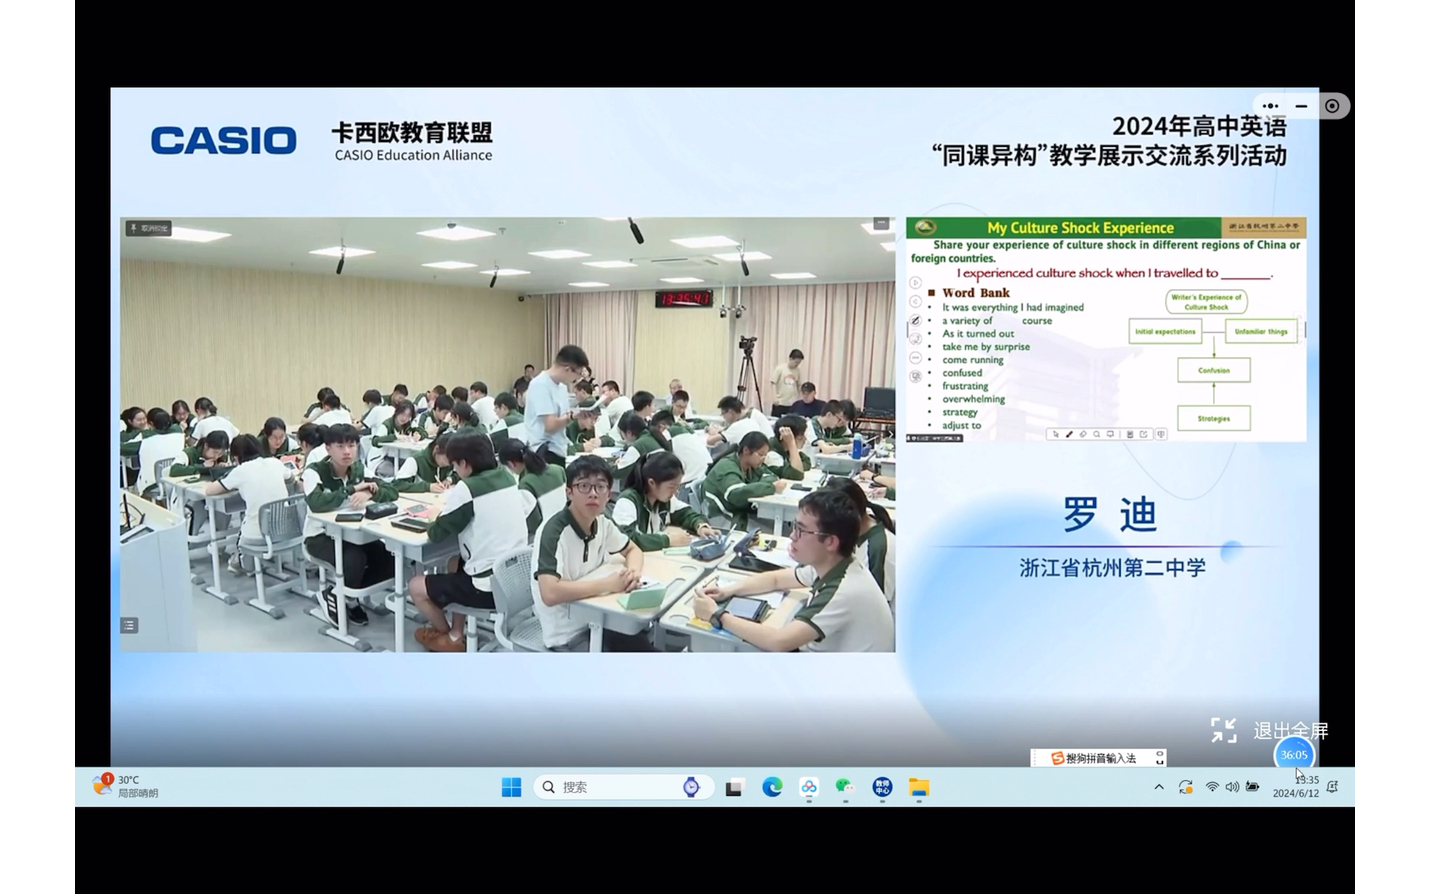
Task: Launch Microsoft Edge from the taskbar
Action: click(772, 788)
